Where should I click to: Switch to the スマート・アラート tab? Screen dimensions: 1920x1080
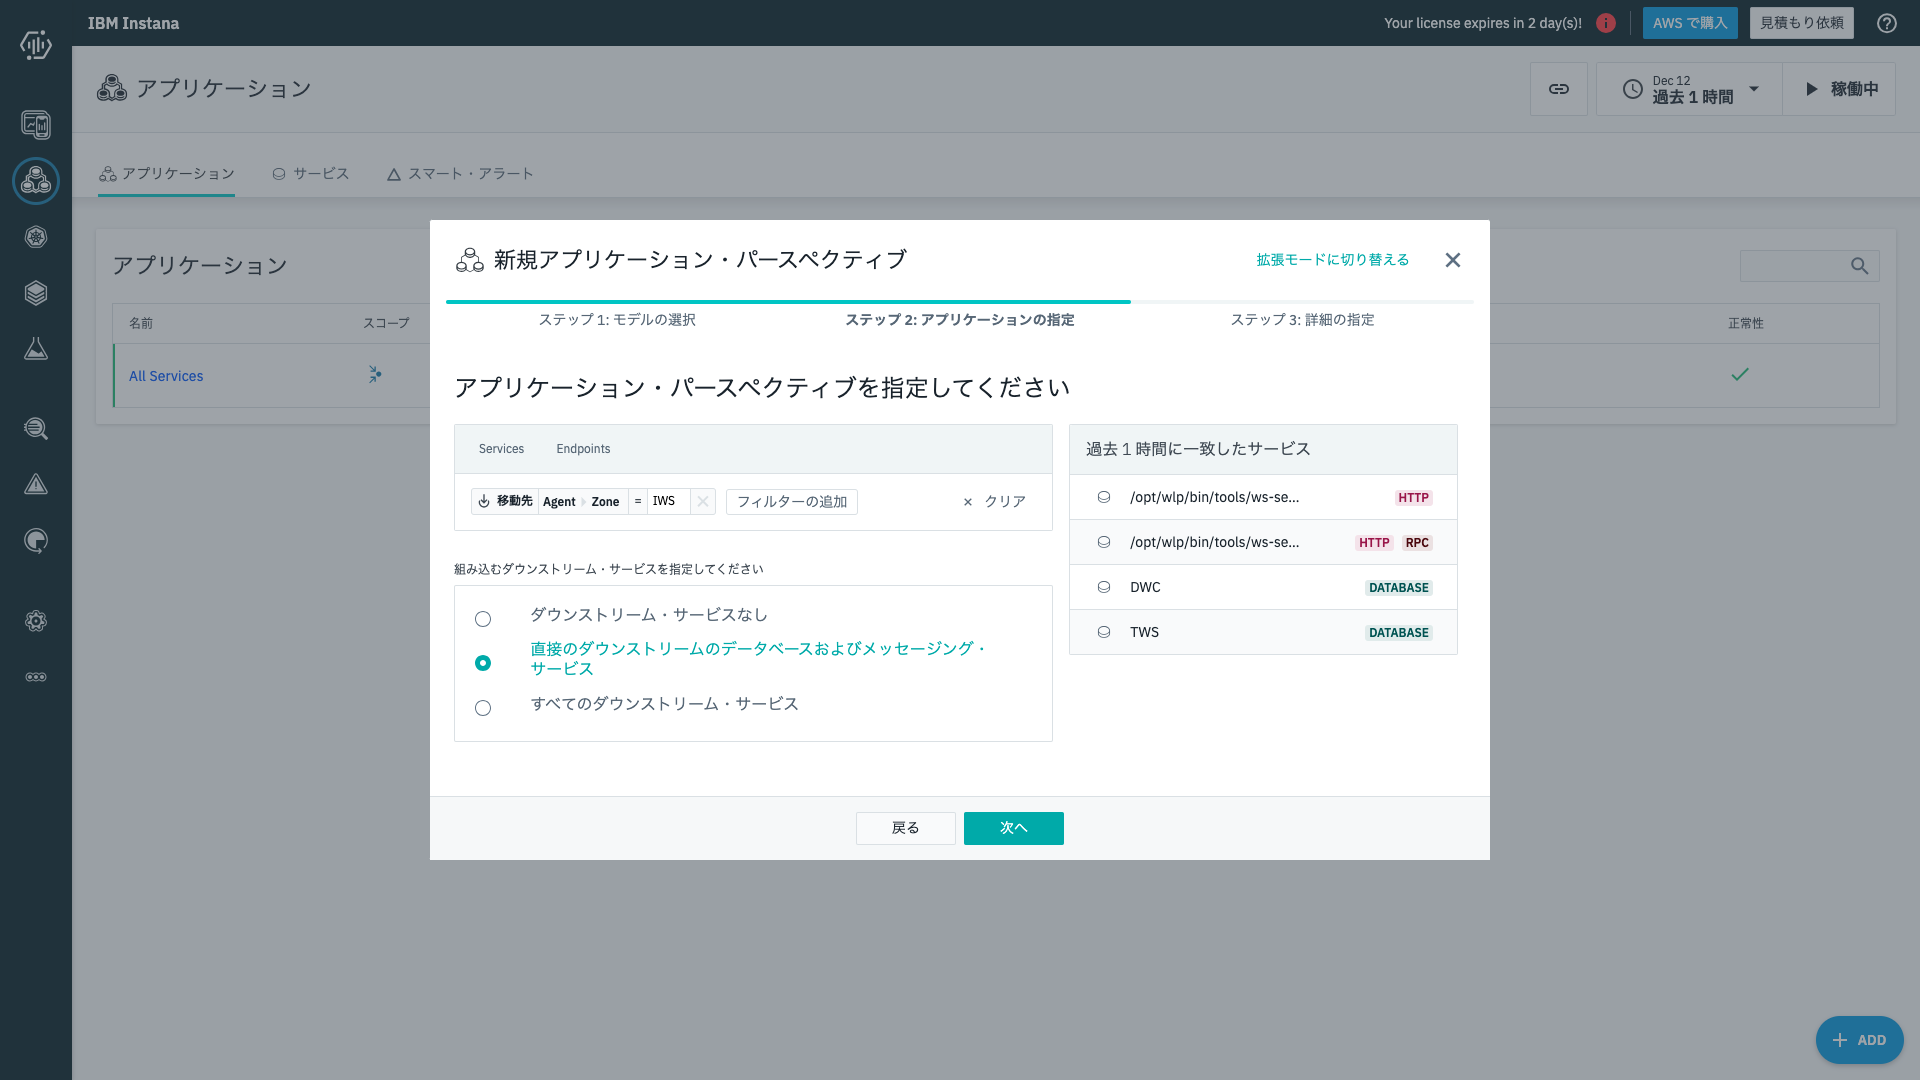(459, 173)
